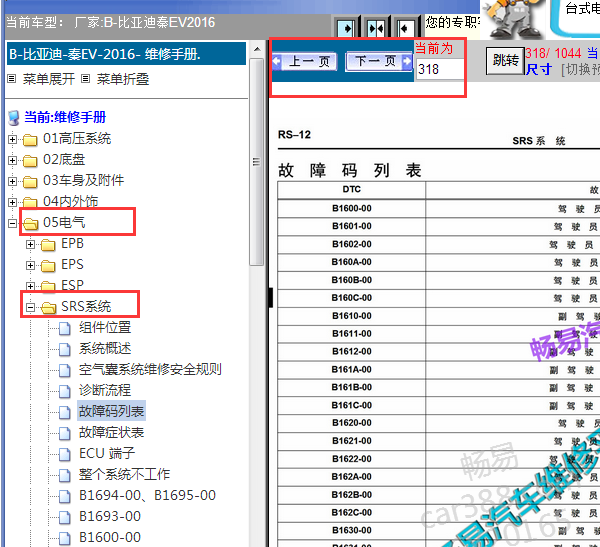Click the B1693-00 document icon
Viewport: 600px width, 547px height.
coord(65,517)
